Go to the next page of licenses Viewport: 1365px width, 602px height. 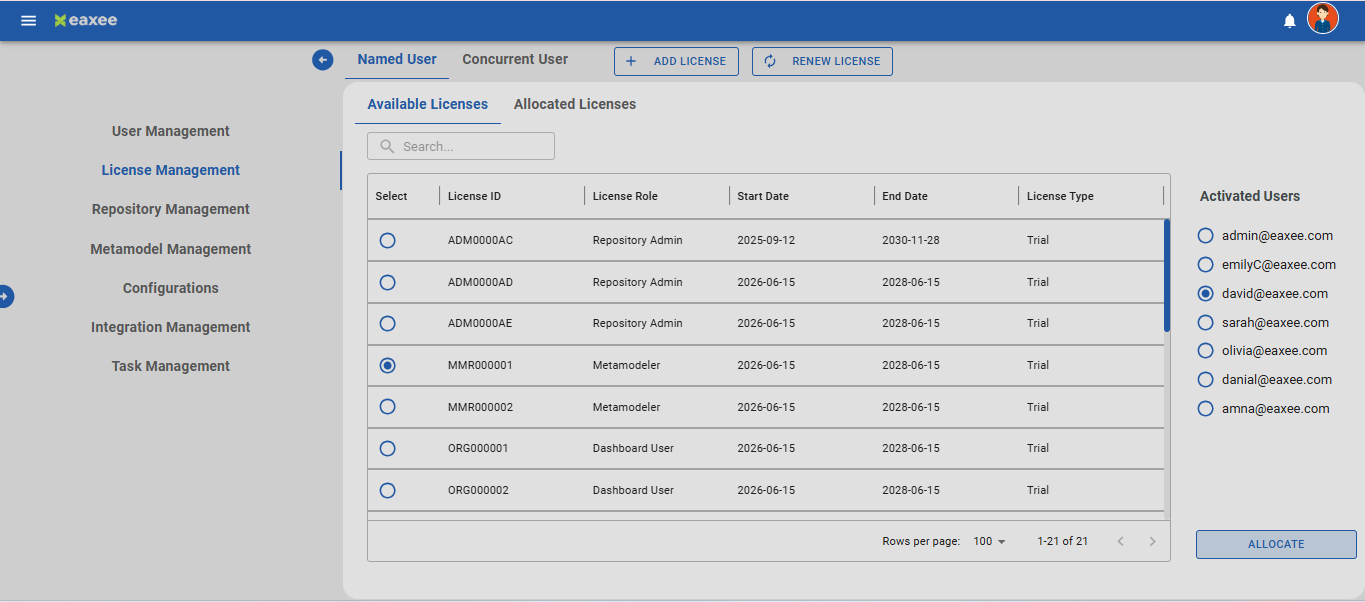pyautogui.click(x=1152, y=541)
